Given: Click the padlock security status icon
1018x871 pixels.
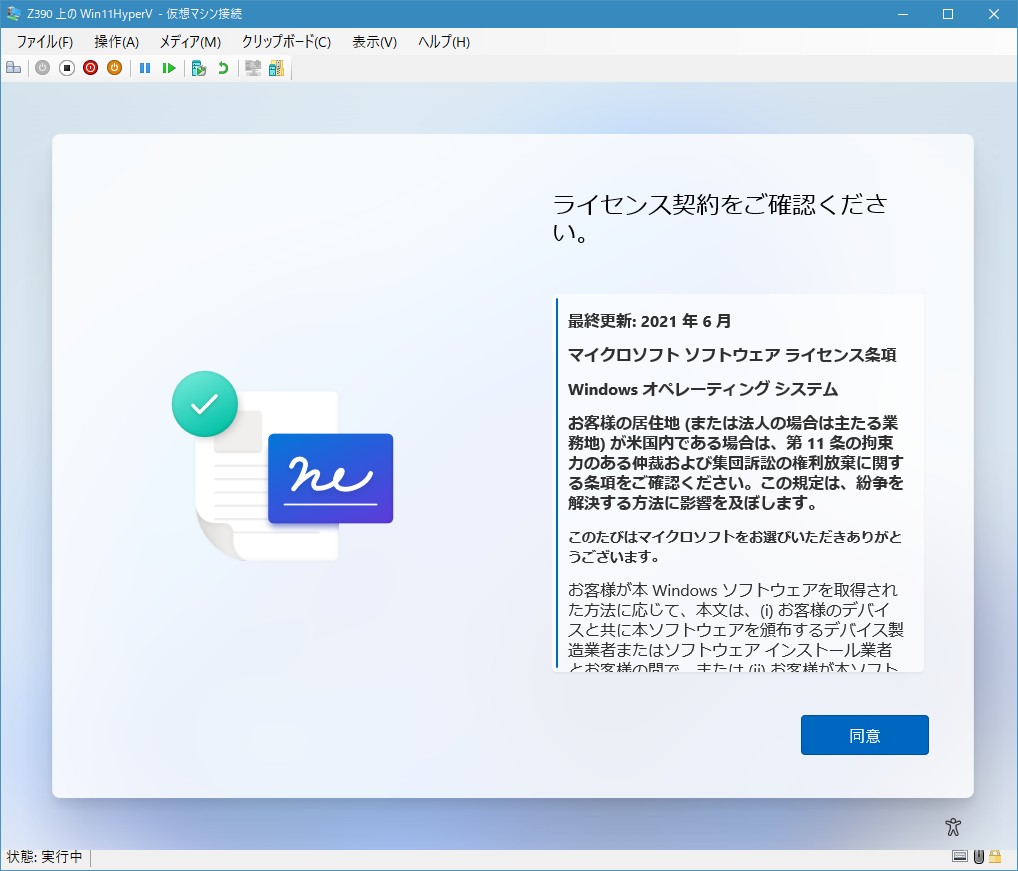Looking at the screenshot, I should pyautogui.click(x=995, y=857).
